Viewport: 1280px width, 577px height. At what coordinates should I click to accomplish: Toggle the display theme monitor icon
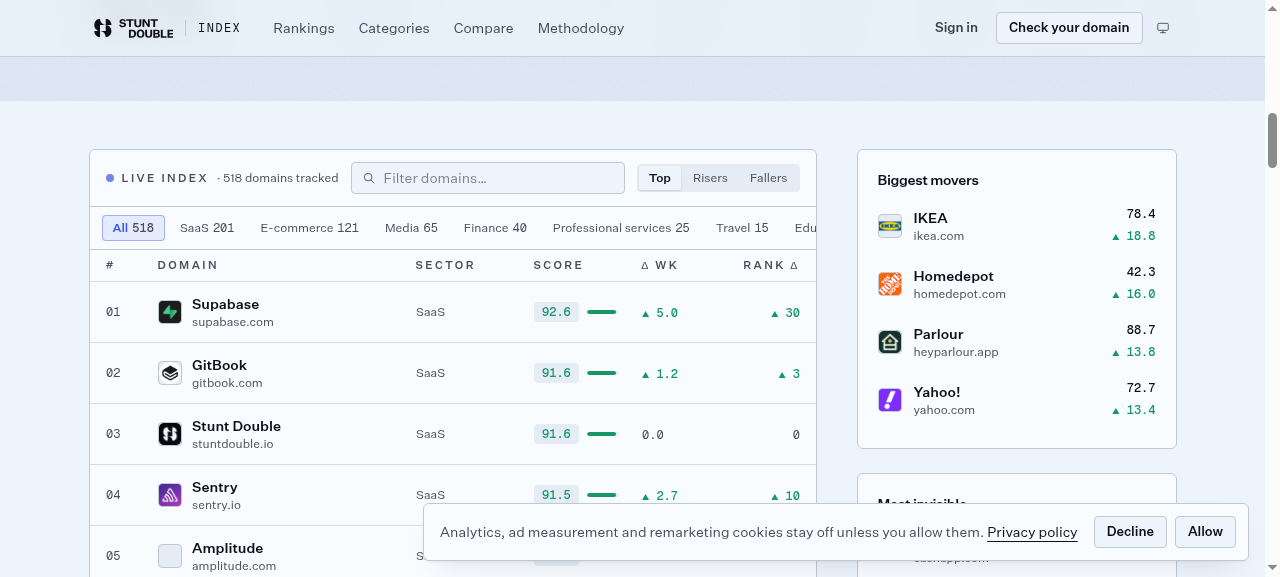click(1163, 28)
